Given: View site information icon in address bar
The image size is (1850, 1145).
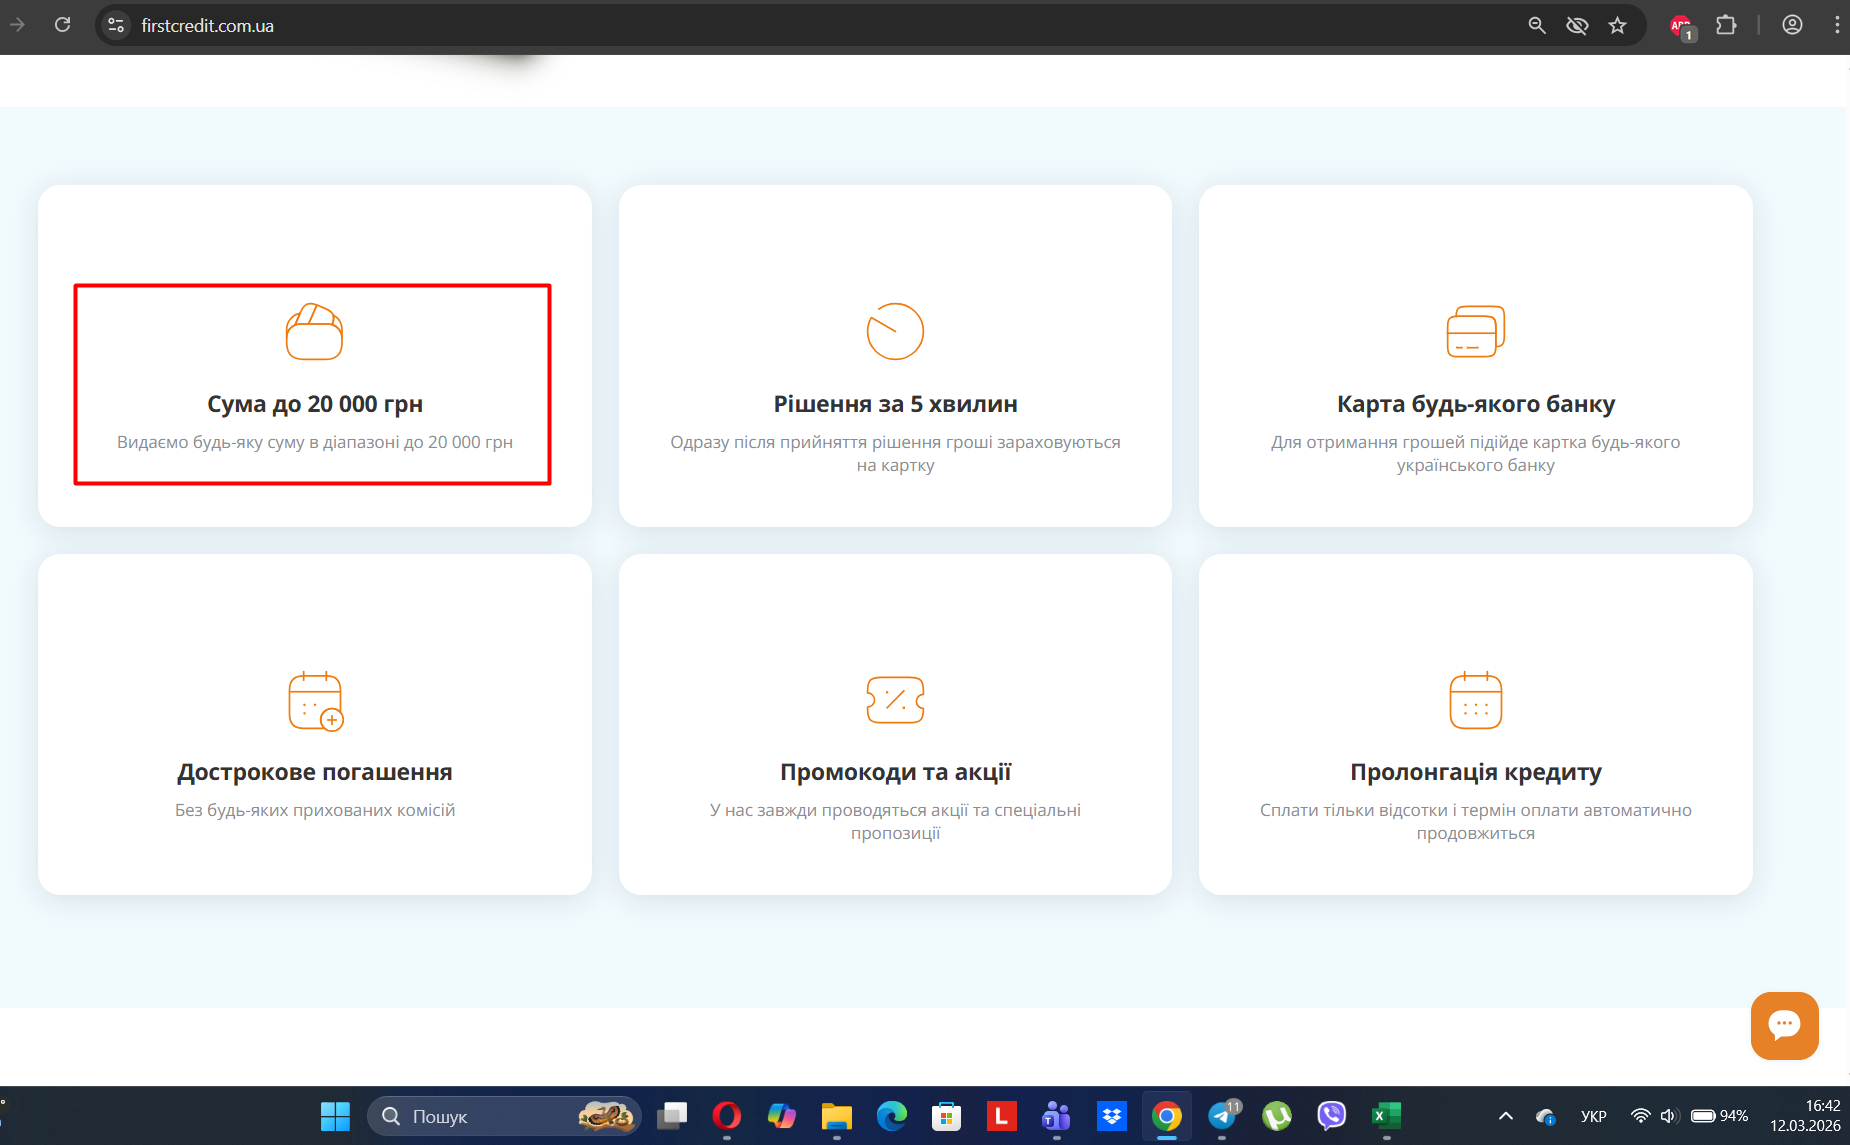Looking at the screenshot, I should tap(116, 25).
